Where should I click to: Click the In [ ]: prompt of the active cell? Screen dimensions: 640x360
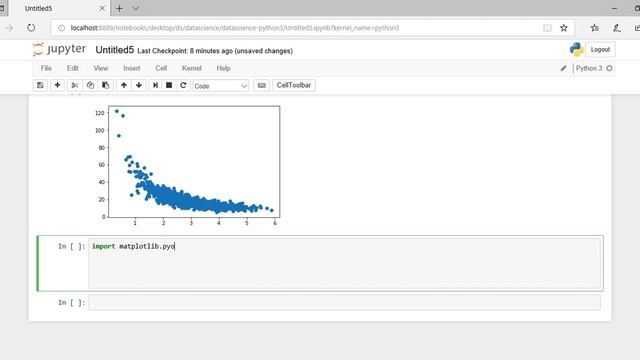72,246
